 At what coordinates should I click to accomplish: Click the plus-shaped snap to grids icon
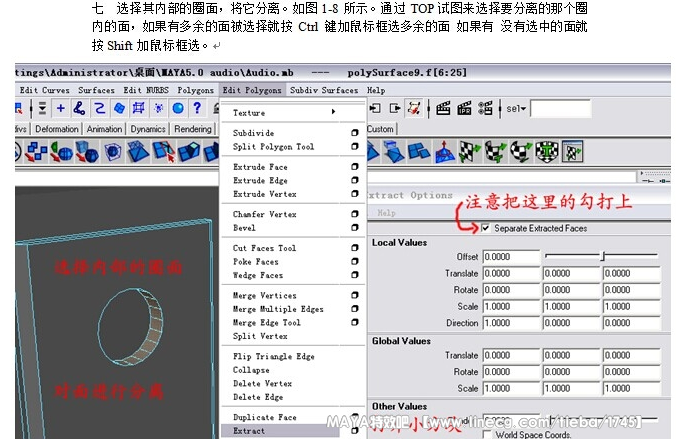(60, 108)
